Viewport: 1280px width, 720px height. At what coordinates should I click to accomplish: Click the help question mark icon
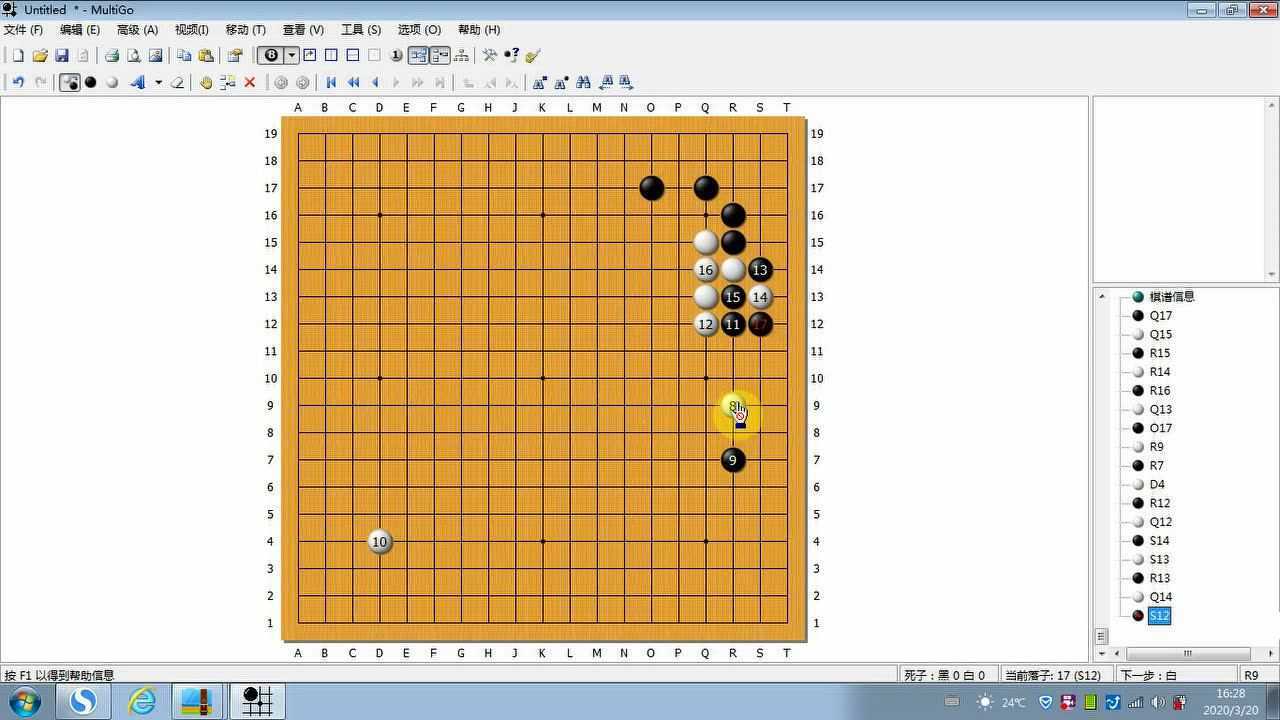point(509,55)
